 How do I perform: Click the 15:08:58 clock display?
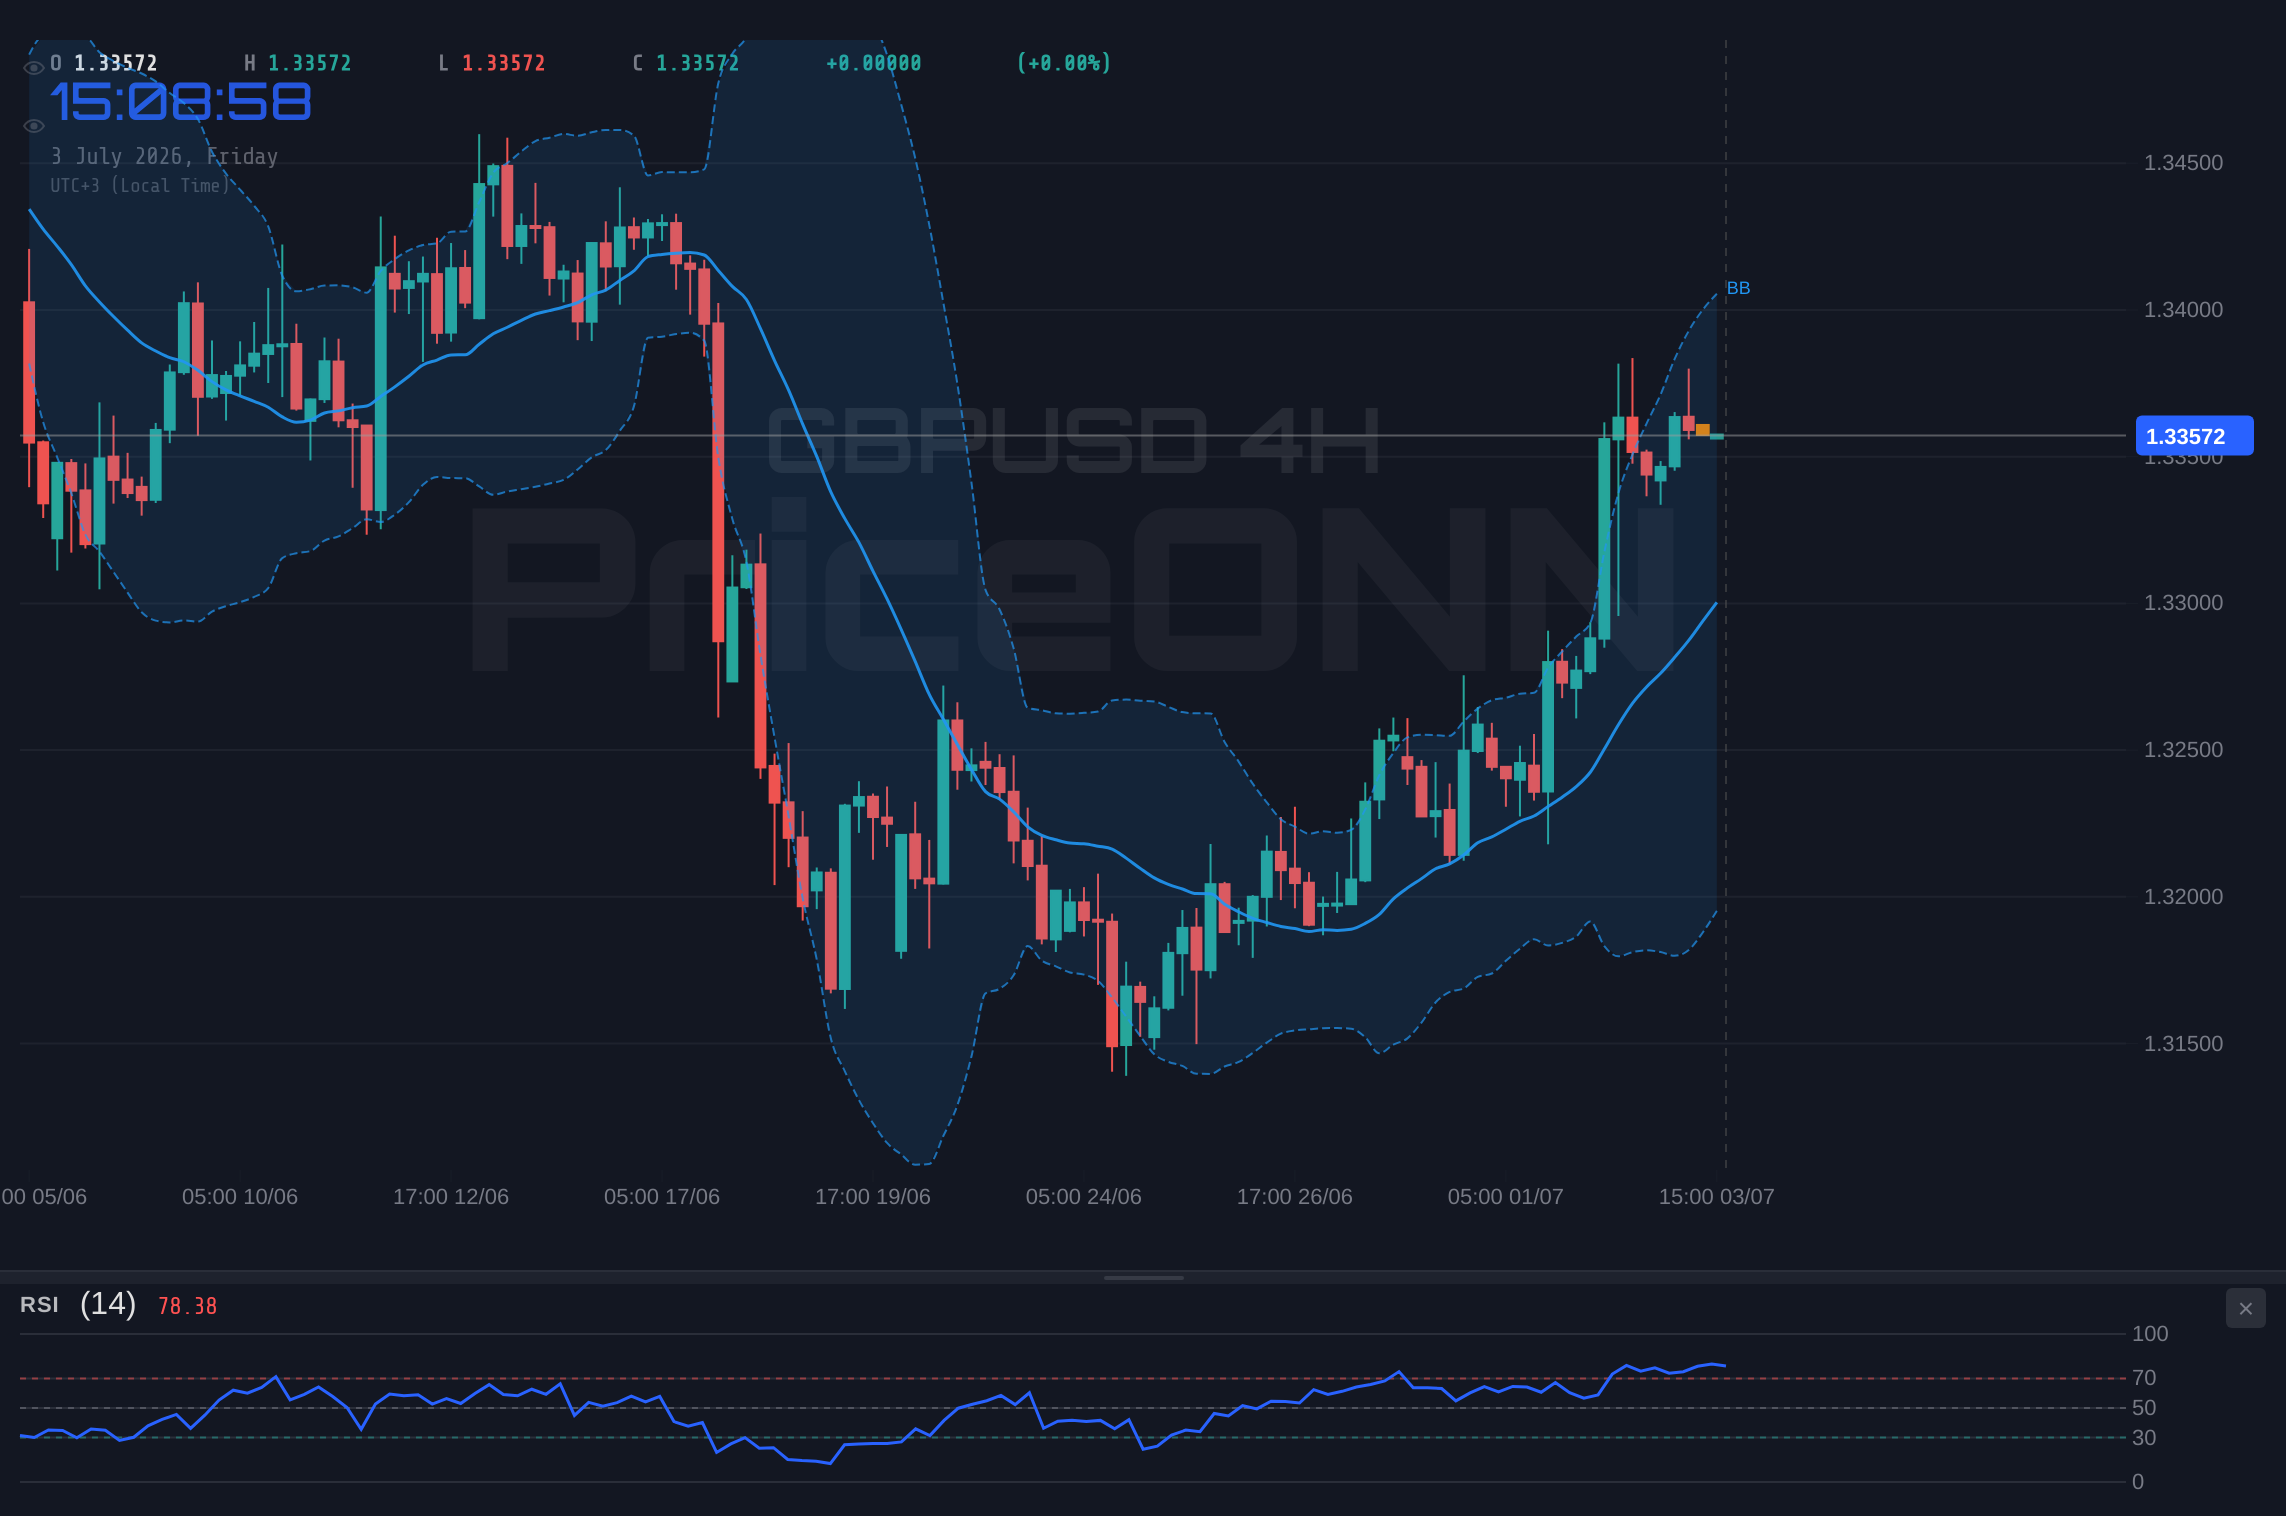point(181,102)
